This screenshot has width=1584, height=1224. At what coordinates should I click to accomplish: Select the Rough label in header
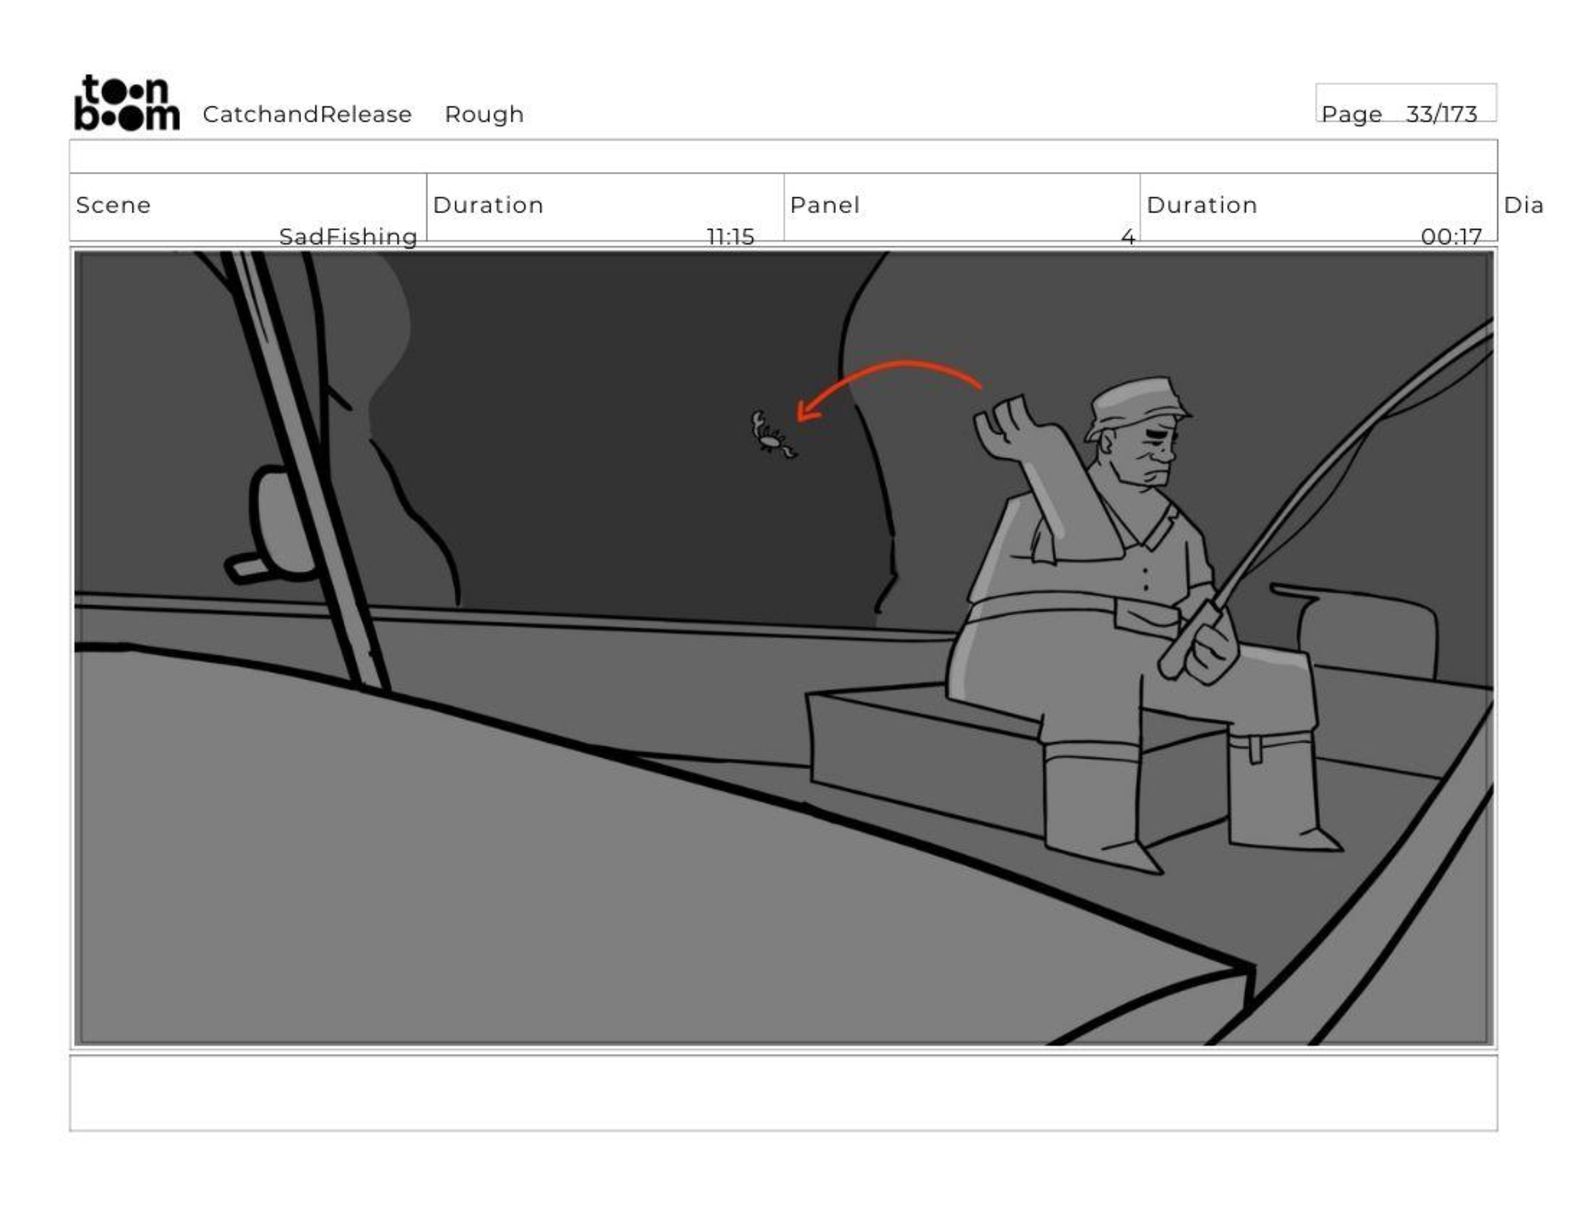(484, 114)
